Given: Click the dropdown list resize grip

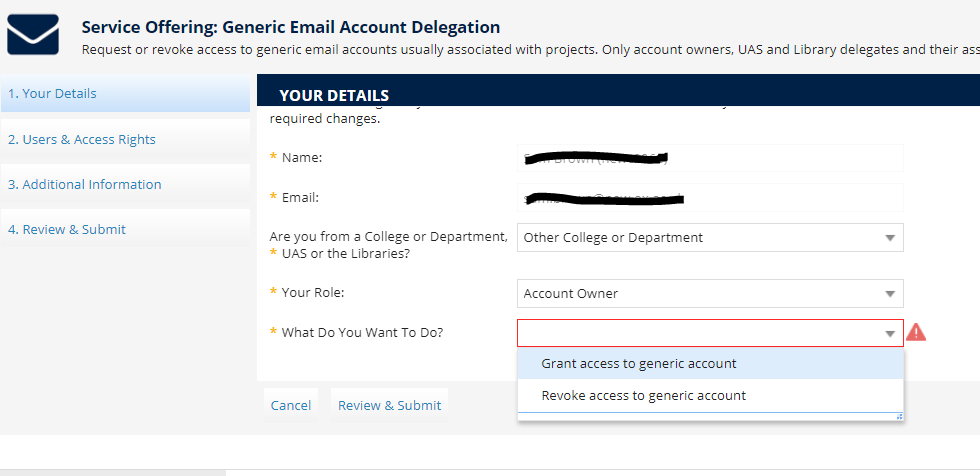Looking at the screenshot, I should [899, 416].
